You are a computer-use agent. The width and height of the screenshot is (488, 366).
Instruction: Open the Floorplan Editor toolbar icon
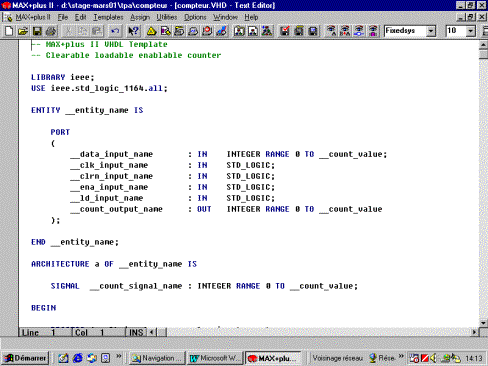tap(166, 31)
